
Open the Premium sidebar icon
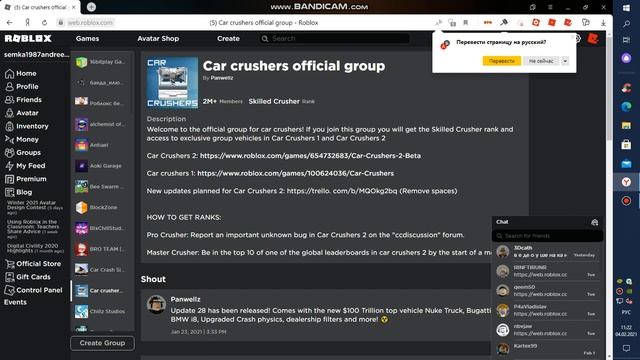pos(9,179)
